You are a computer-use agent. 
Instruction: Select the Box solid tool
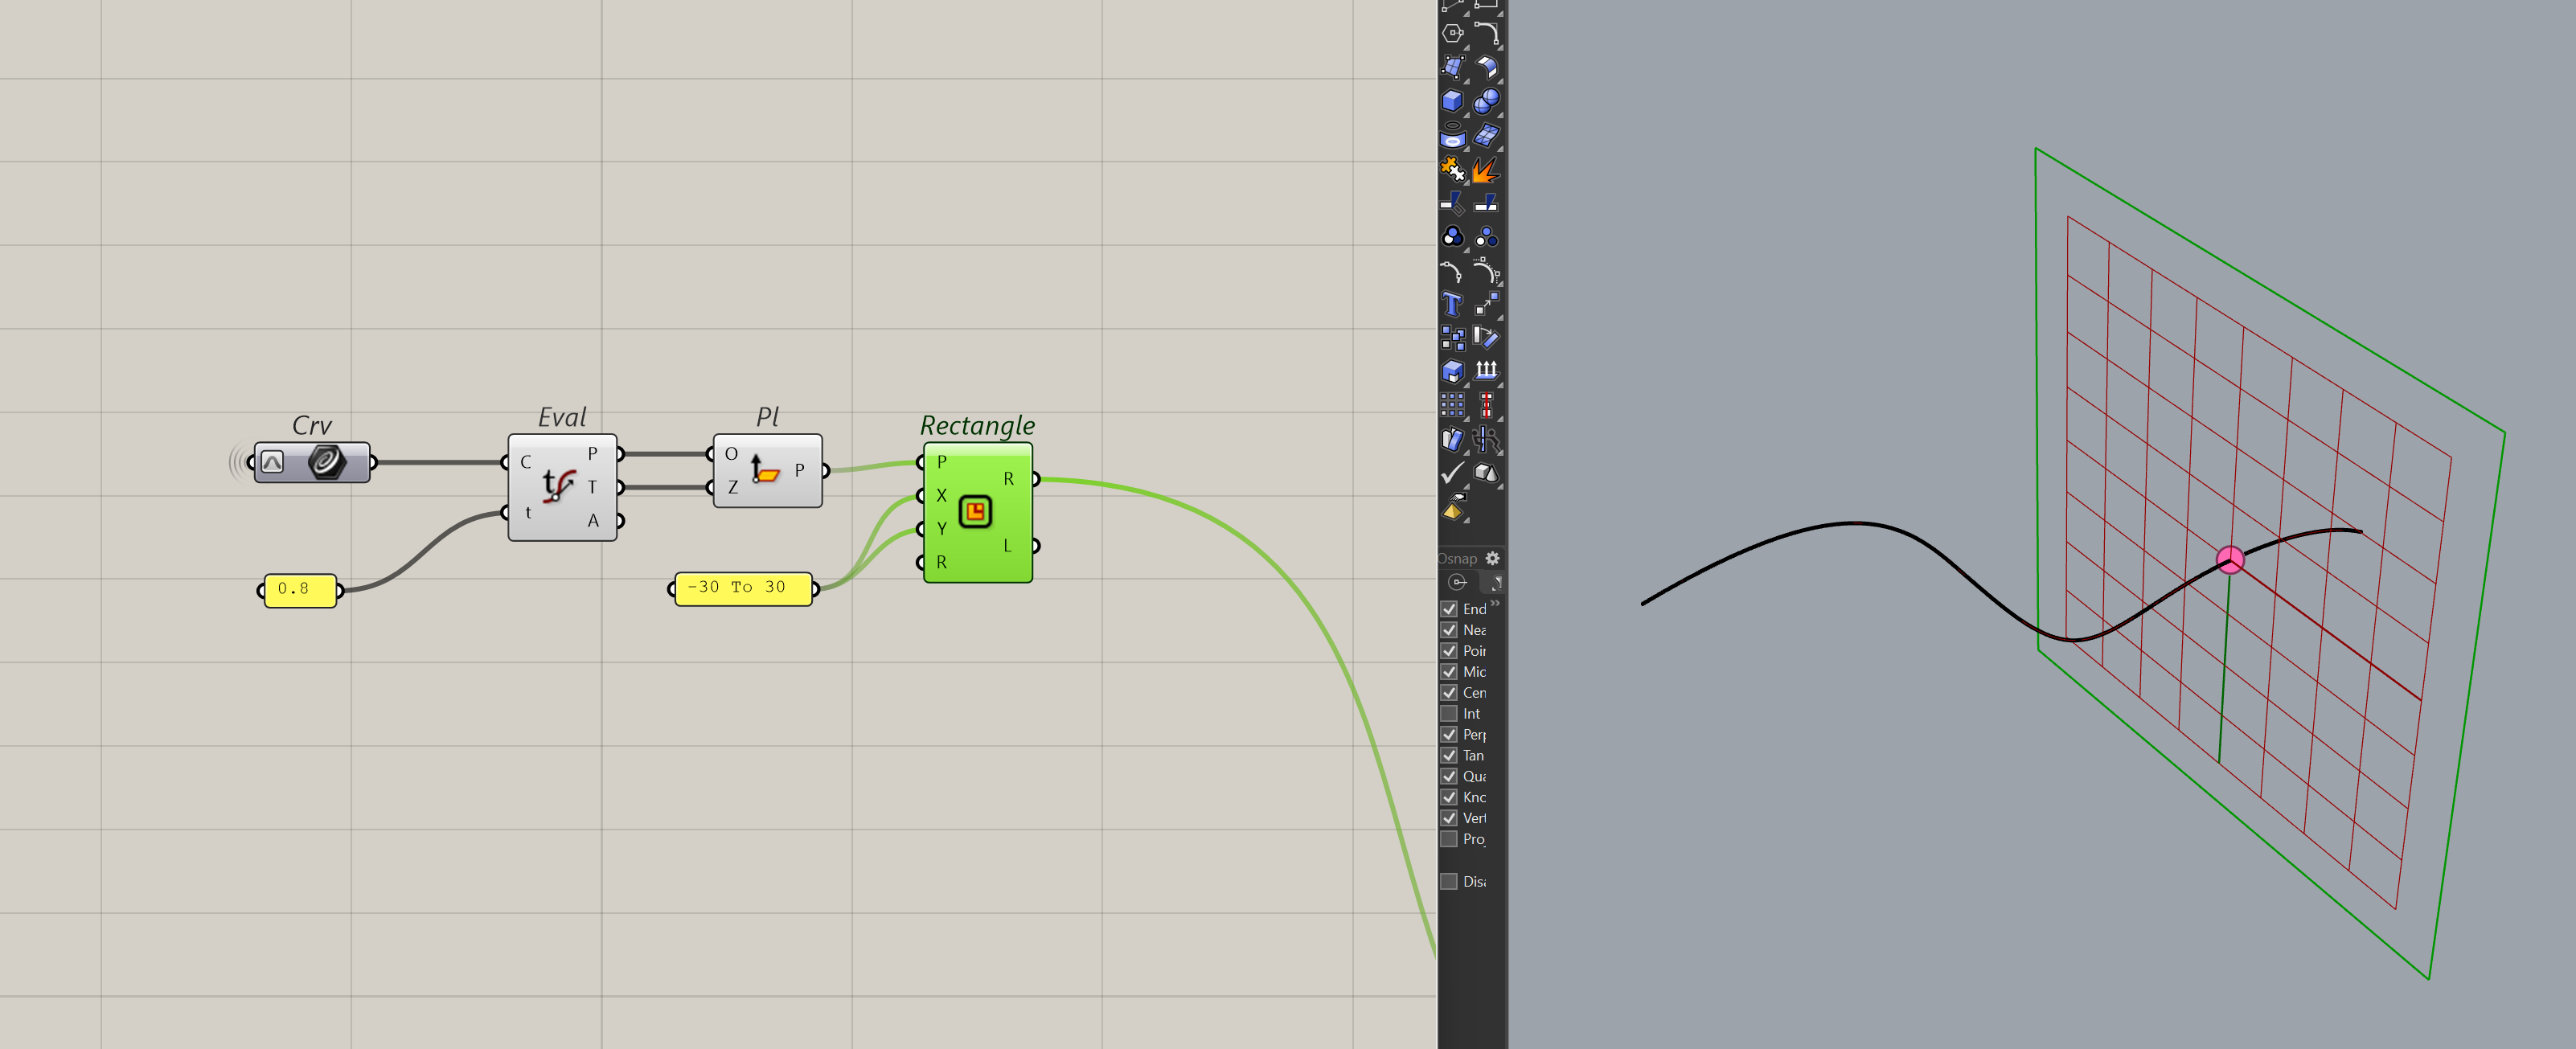[x=1452, y=101]
